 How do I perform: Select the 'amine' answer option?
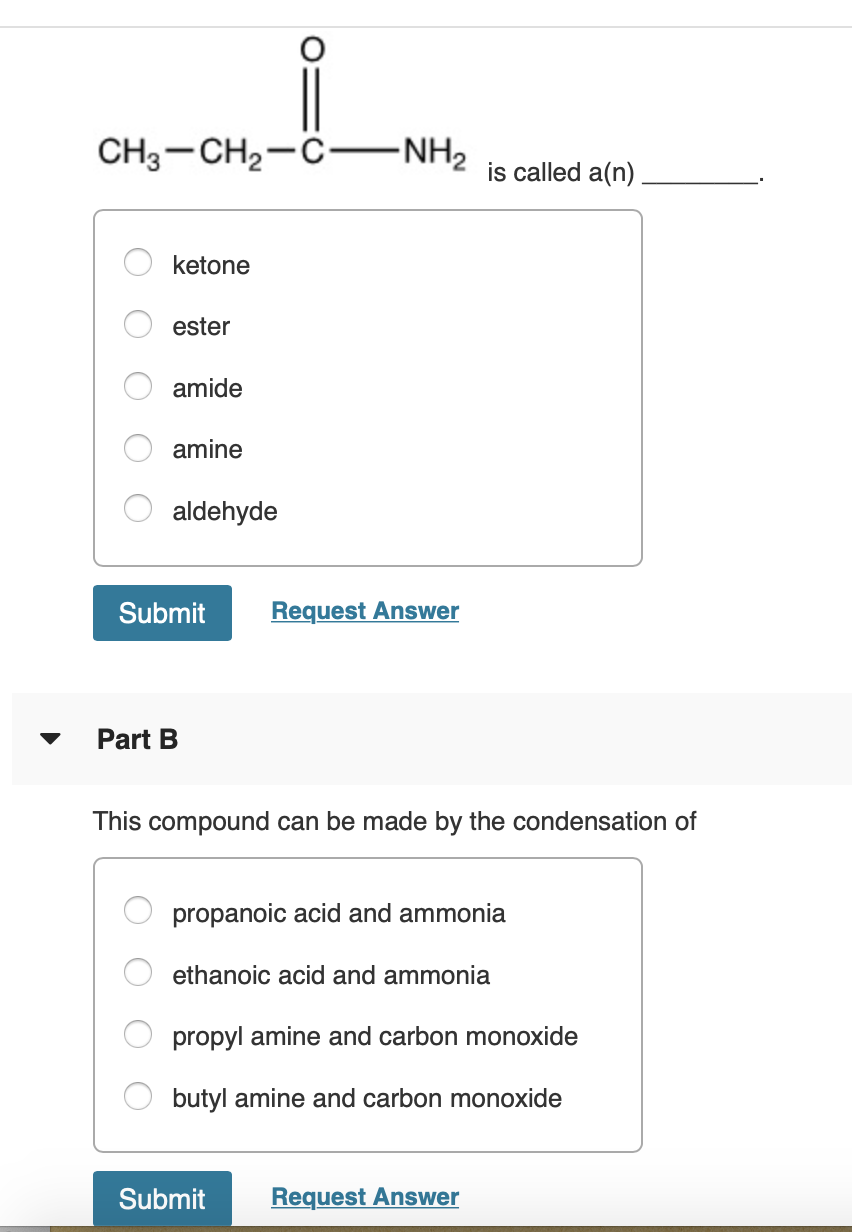[x=137, y=448]
